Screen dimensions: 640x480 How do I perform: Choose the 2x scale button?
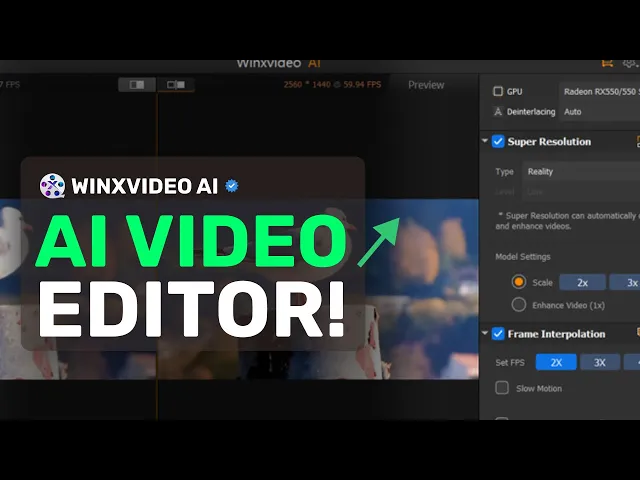point(582,282)
